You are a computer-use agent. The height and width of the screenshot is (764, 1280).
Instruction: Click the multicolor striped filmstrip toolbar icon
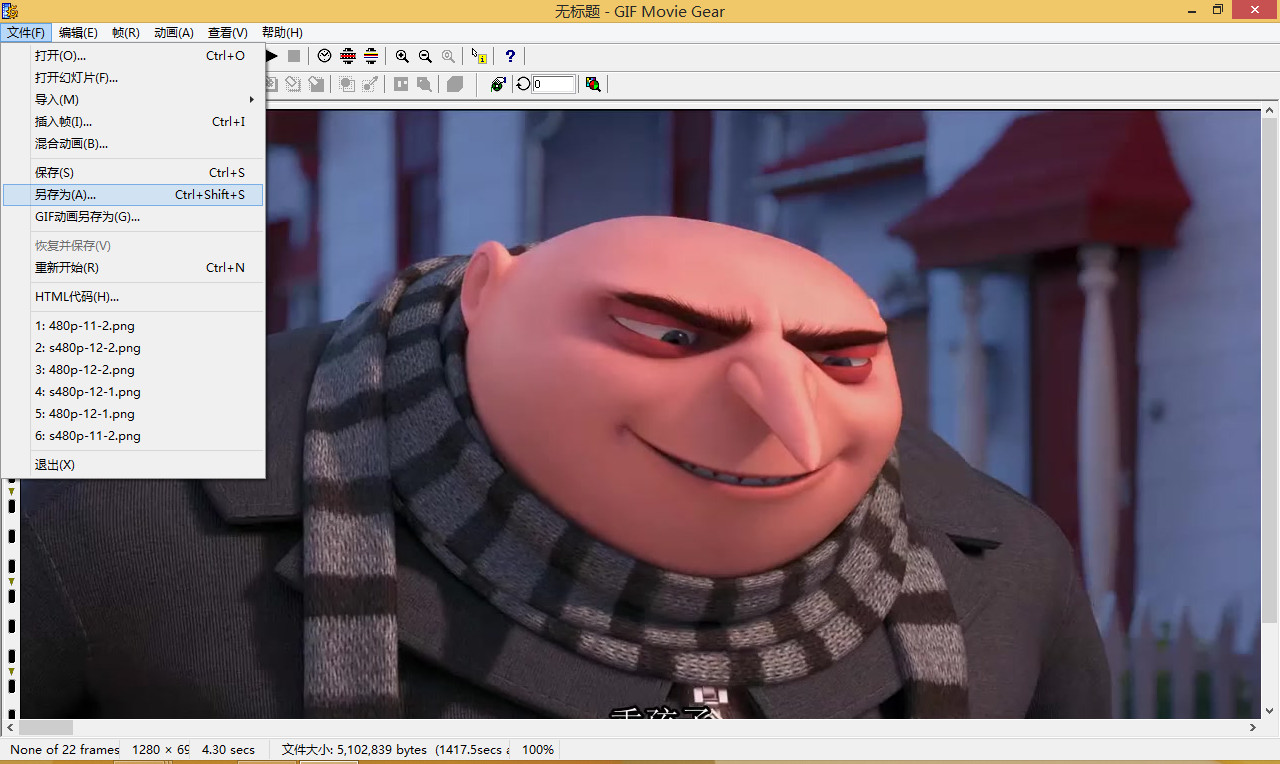click(371, 56)
